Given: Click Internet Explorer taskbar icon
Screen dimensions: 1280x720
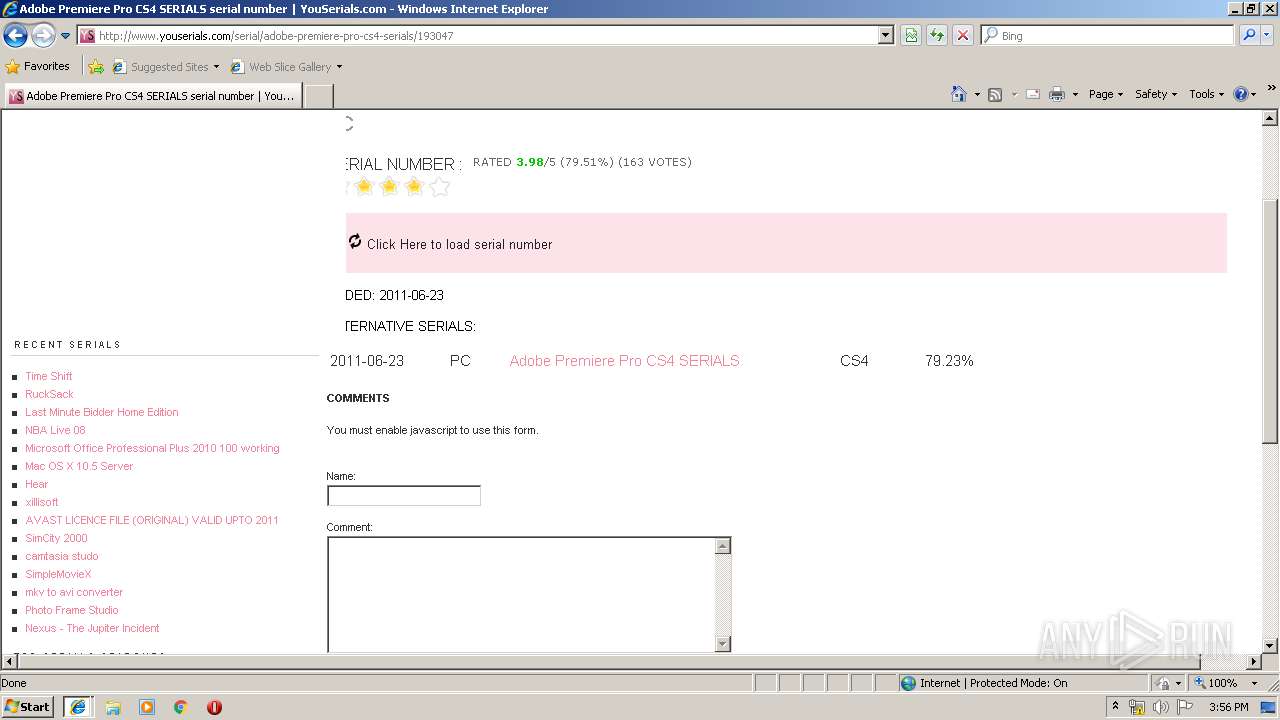Looking at the screenshot, I should pyautogui.click(x=78, y=707).
